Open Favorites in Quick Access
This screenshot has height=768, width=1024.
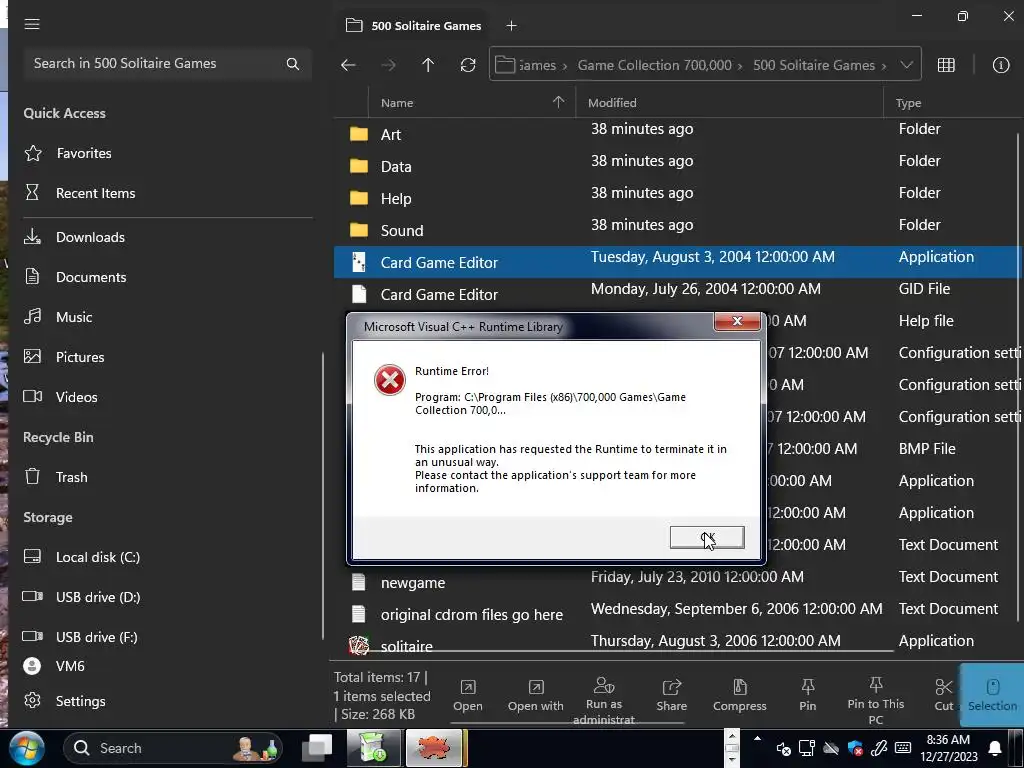[84, 153]
